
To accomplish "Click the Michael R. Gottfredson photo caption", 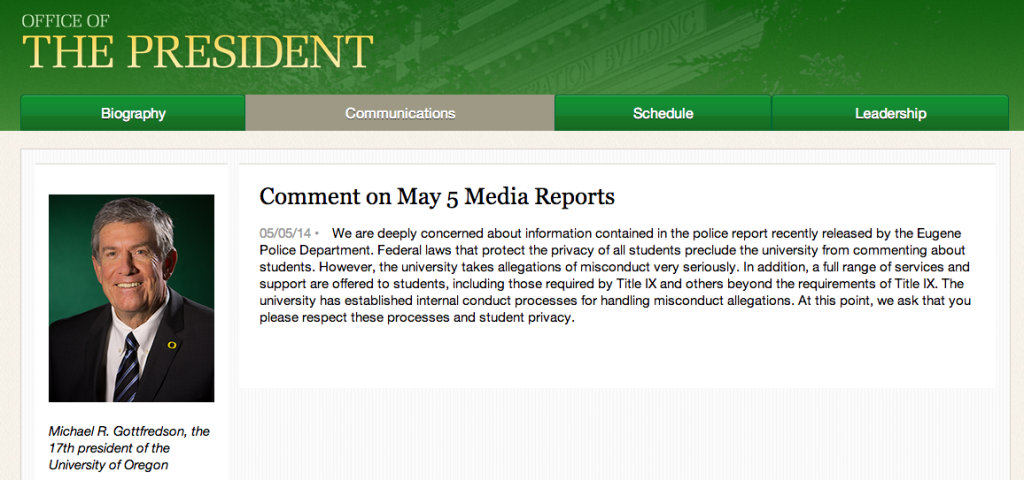I will [129, 448].
